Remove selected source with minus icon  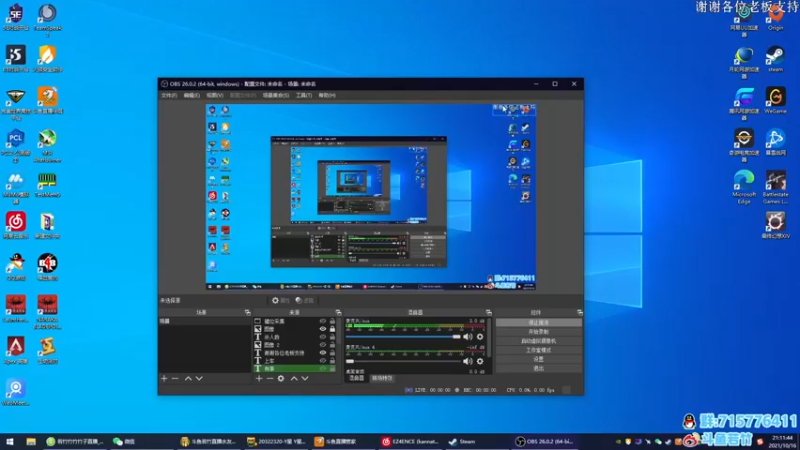(270, 379)
